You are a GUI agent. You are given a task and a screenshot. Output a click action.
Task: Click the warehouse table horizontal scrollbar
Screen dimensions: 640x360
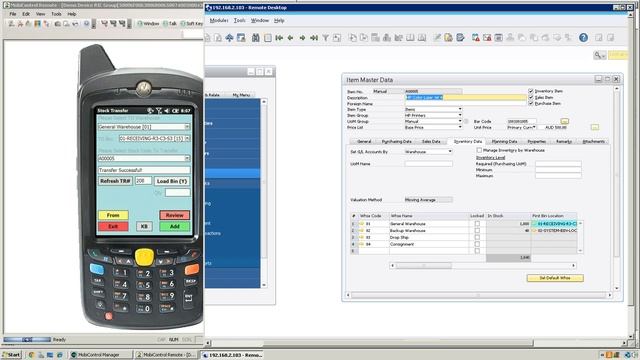coord(483,266)
